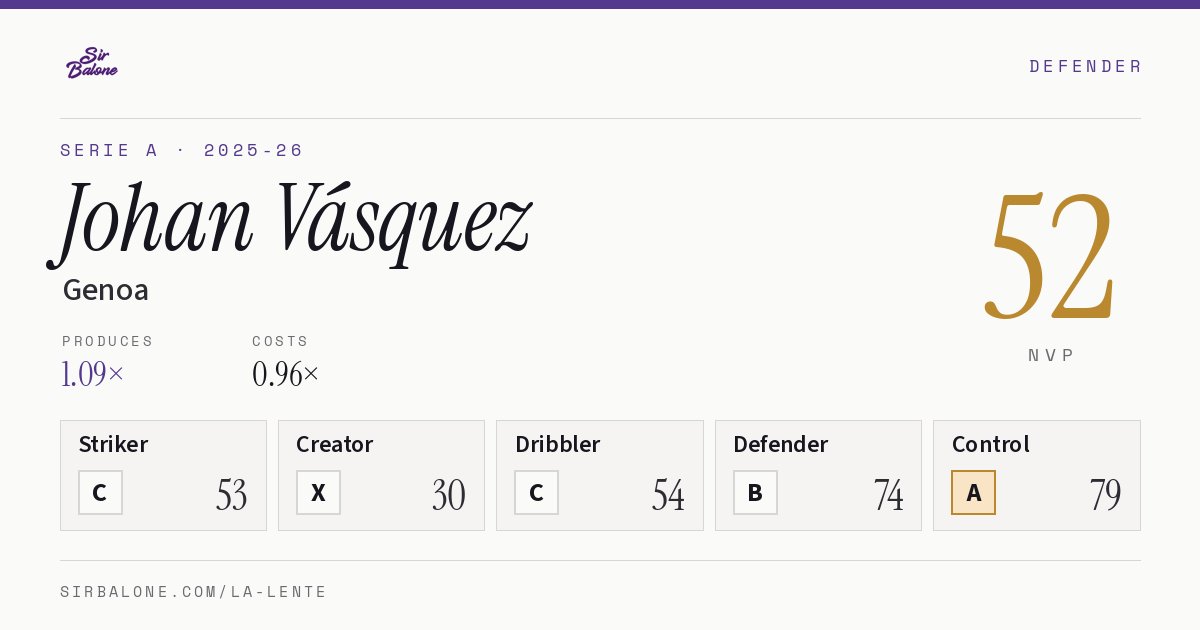Click the Sir Balone logo
Screen dimensions: 1200x630
point(92,63)
